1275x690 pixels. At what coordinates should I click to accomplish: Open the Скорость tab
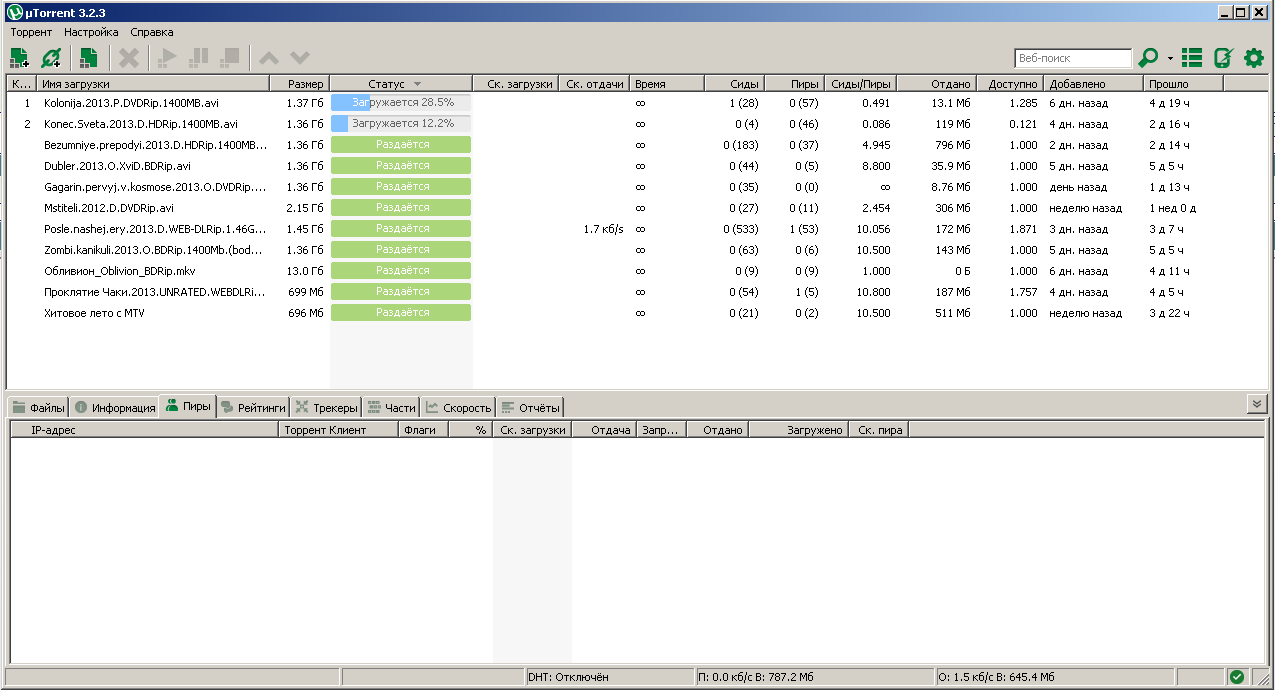point(458,407)
